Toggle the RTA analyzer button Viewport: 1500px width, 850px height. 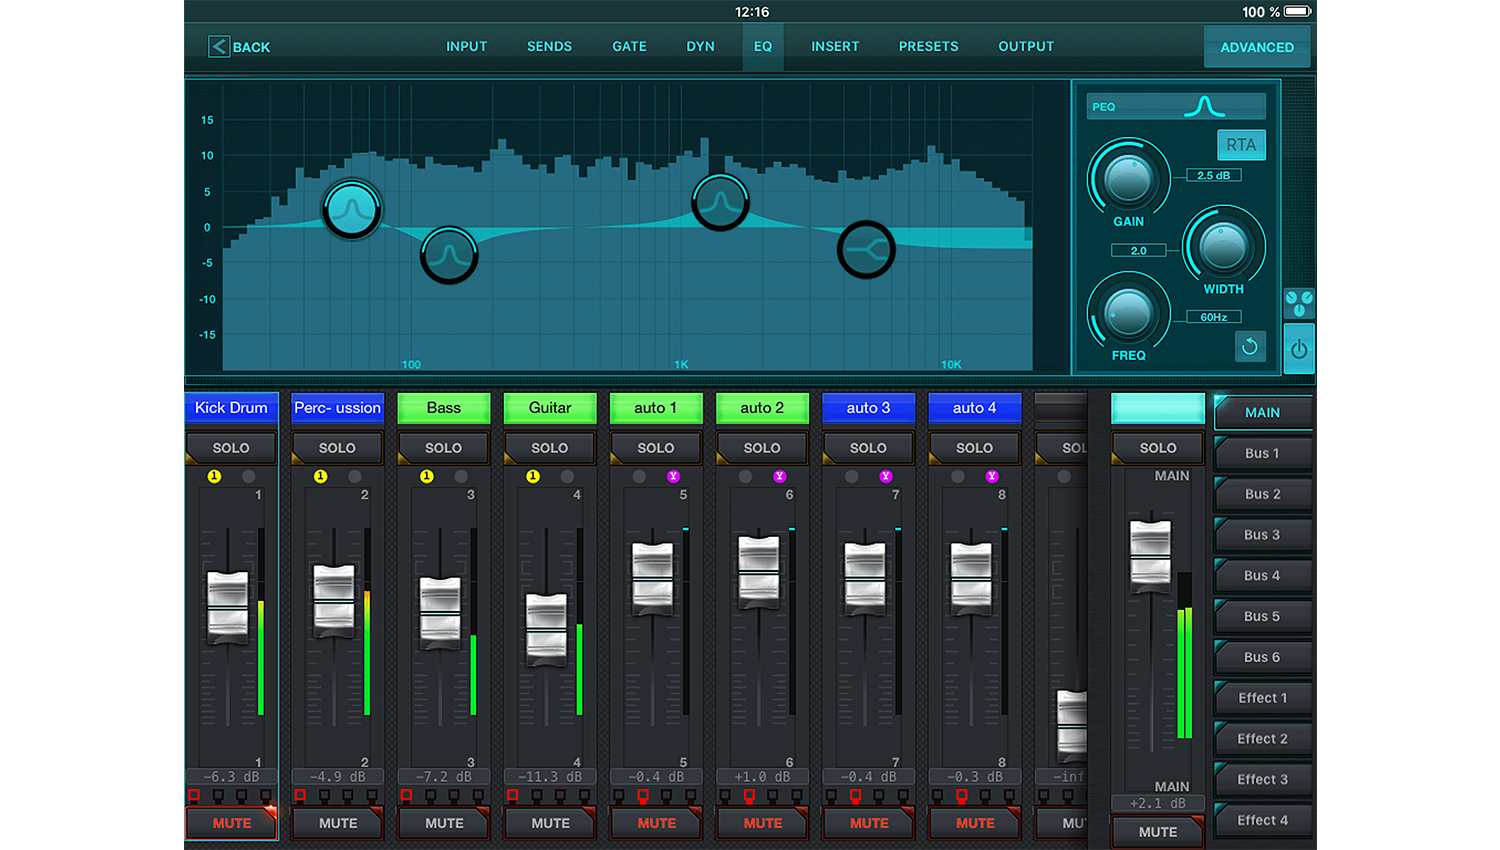click(x=1240, y=145)
